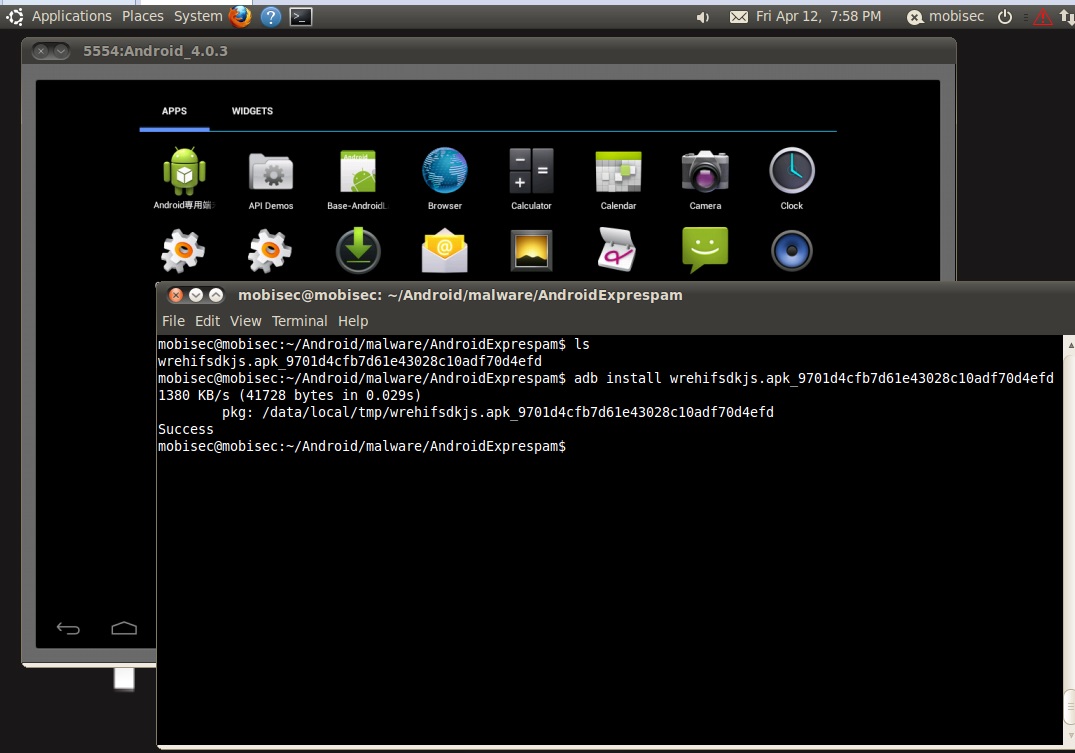
Task: Open the API Demos app
Action: pyautogui.click(x=270, y=170)
